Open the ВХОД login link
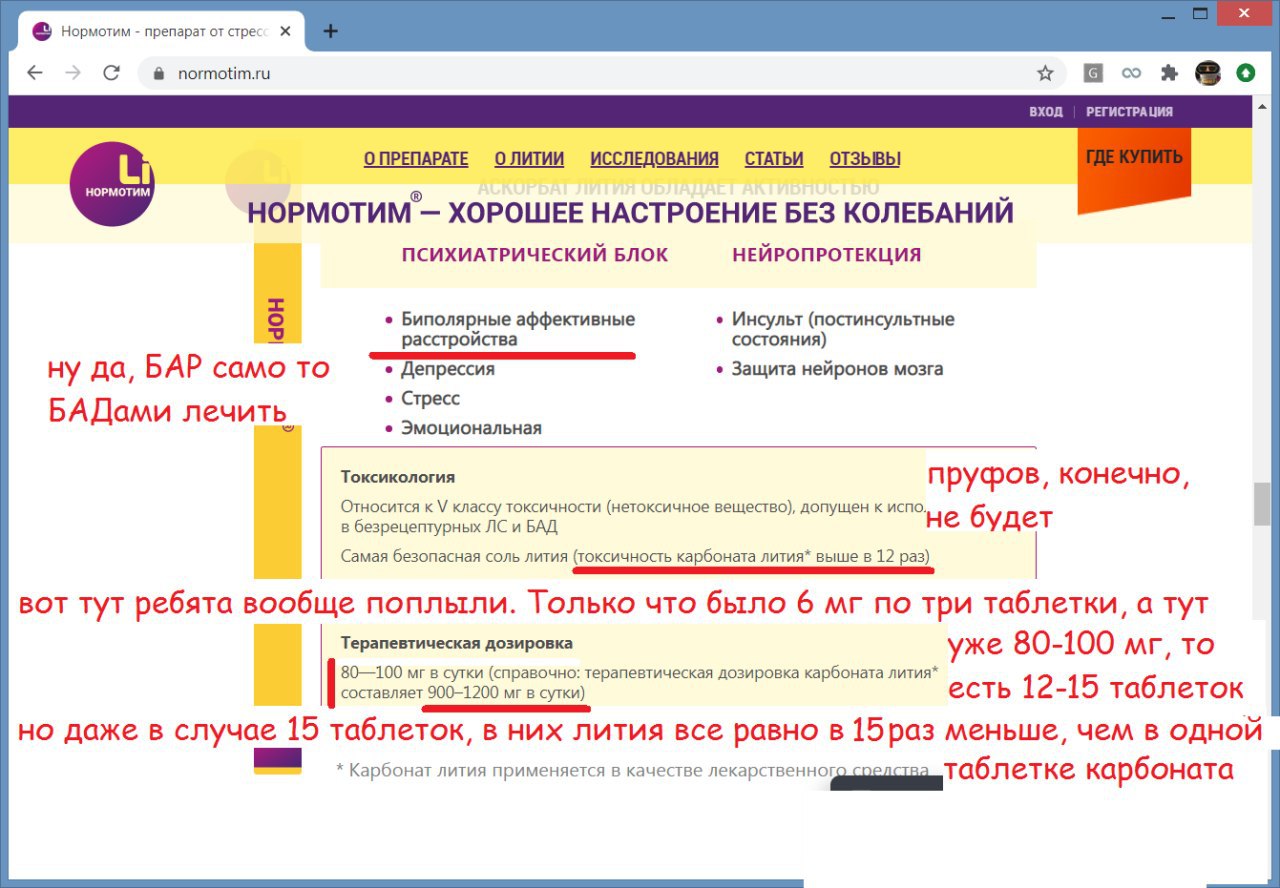The height and width of the screenshot is (888, 1280). pos(1046,111)
